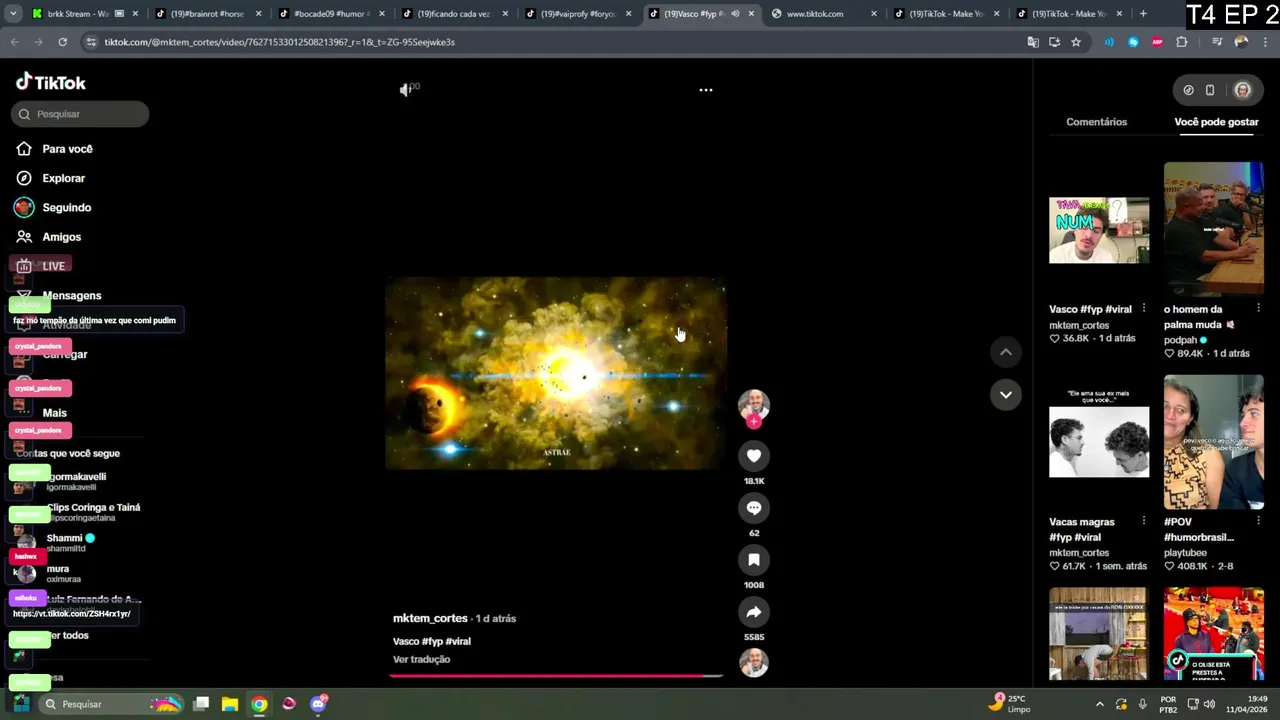Open Windows Start button

click(21, 704)
